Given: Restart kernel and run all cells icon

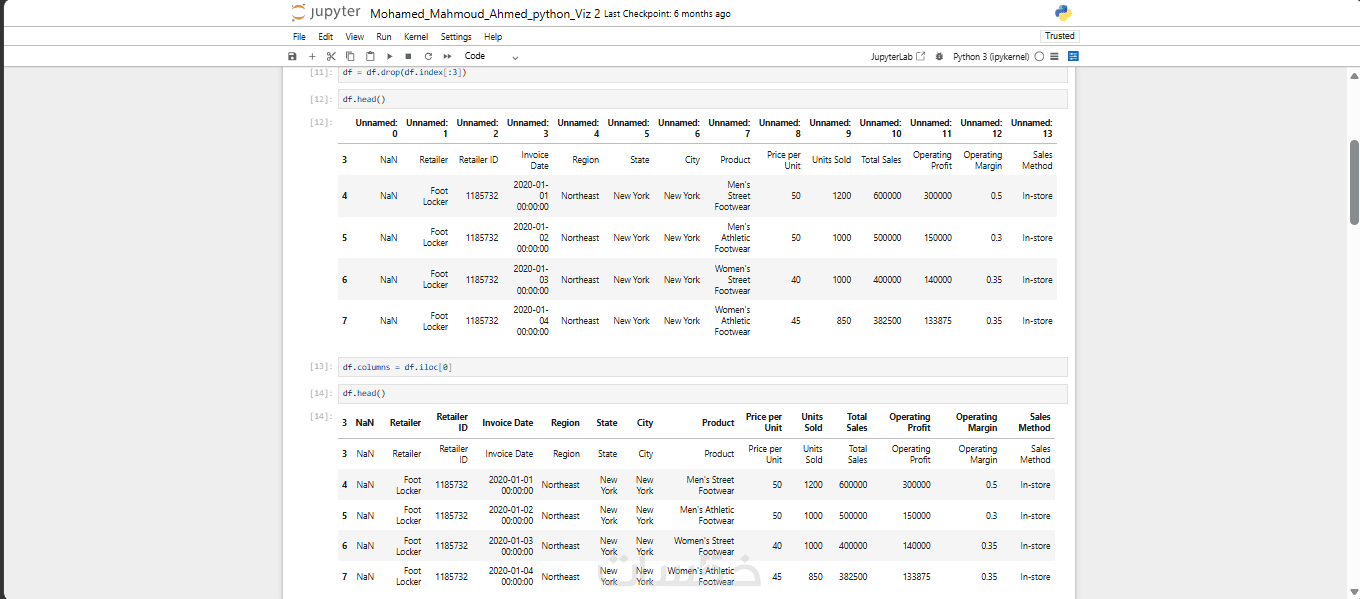Looking at the screenshot, I should pyautogui.click(x=447, y=57).
